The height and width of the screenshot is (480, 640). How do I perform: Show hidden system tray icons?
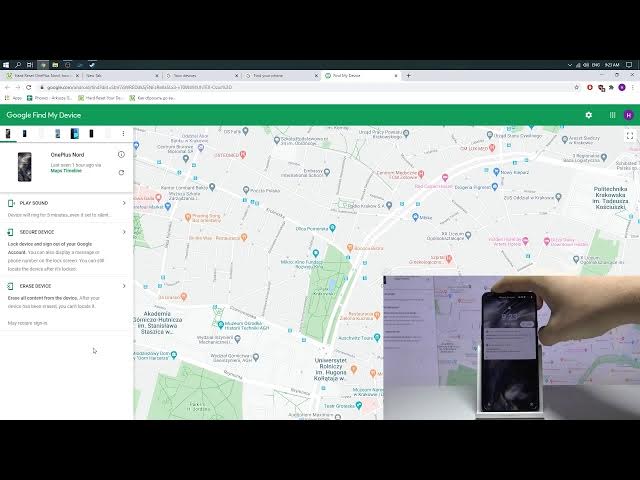[569, 64]
